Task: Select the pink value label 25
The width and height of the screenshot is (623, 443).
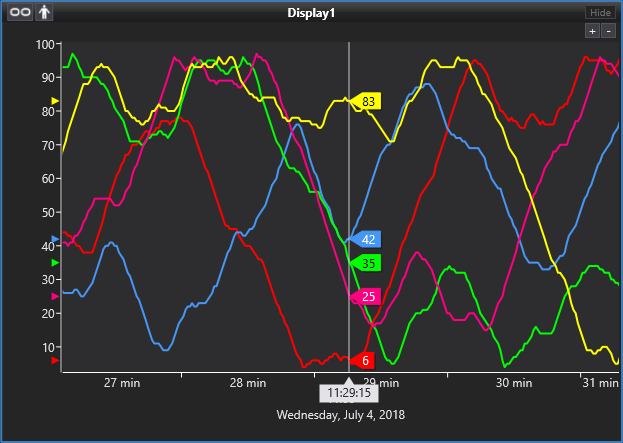Action: (368, 296)
